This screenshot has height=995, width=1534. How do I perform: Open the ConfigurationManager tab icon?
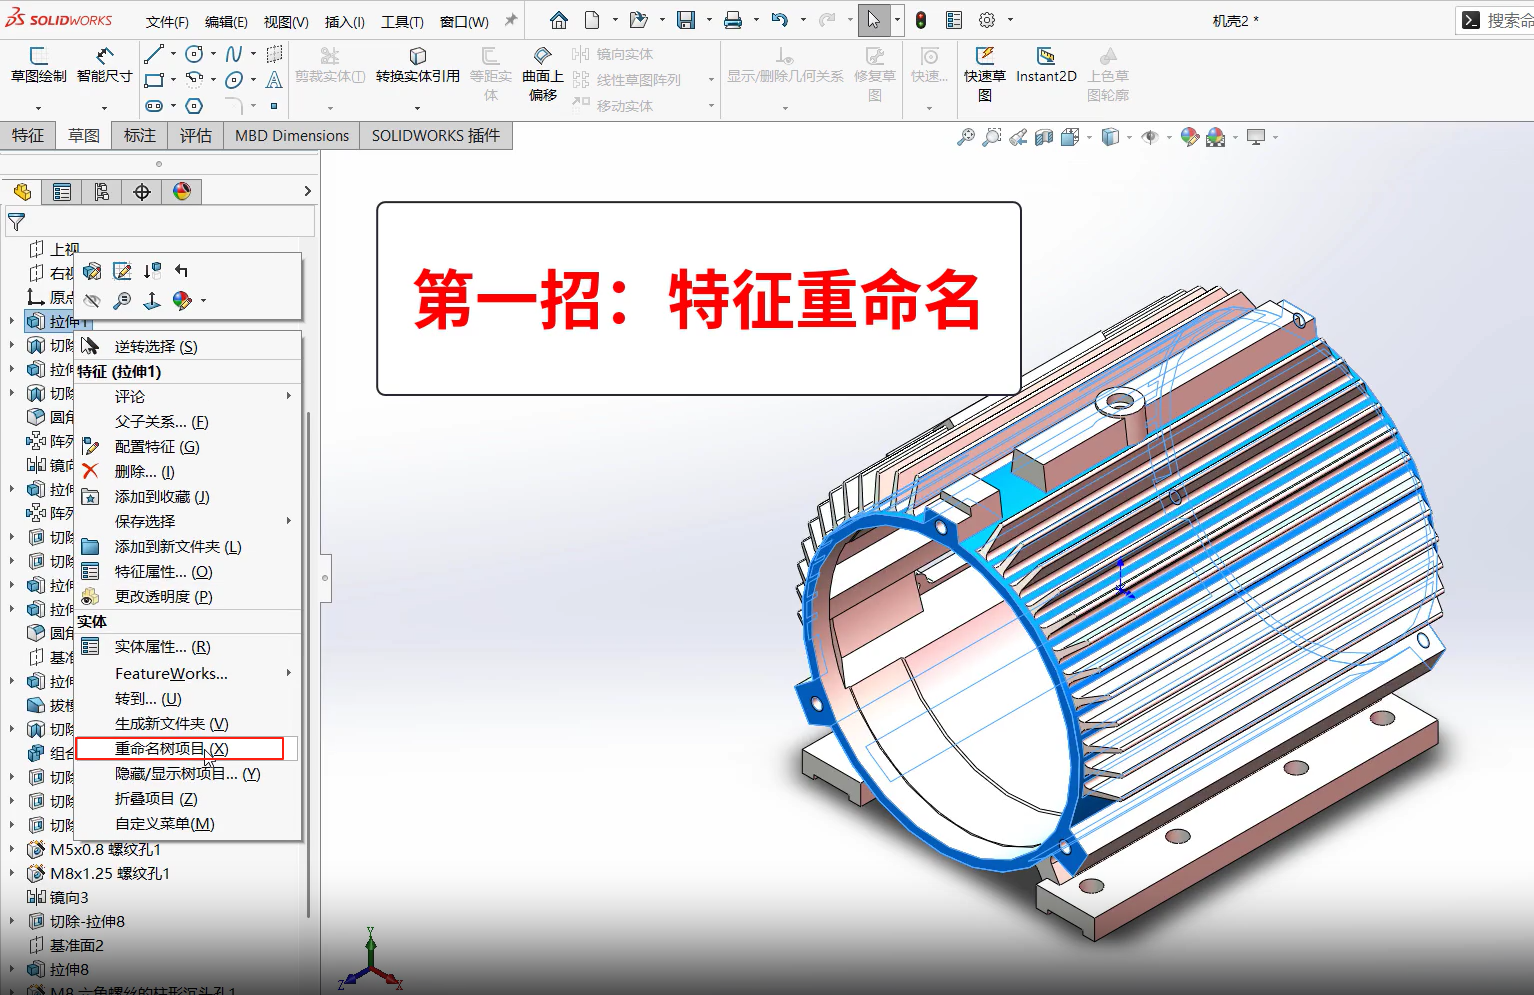click(102, 192)
